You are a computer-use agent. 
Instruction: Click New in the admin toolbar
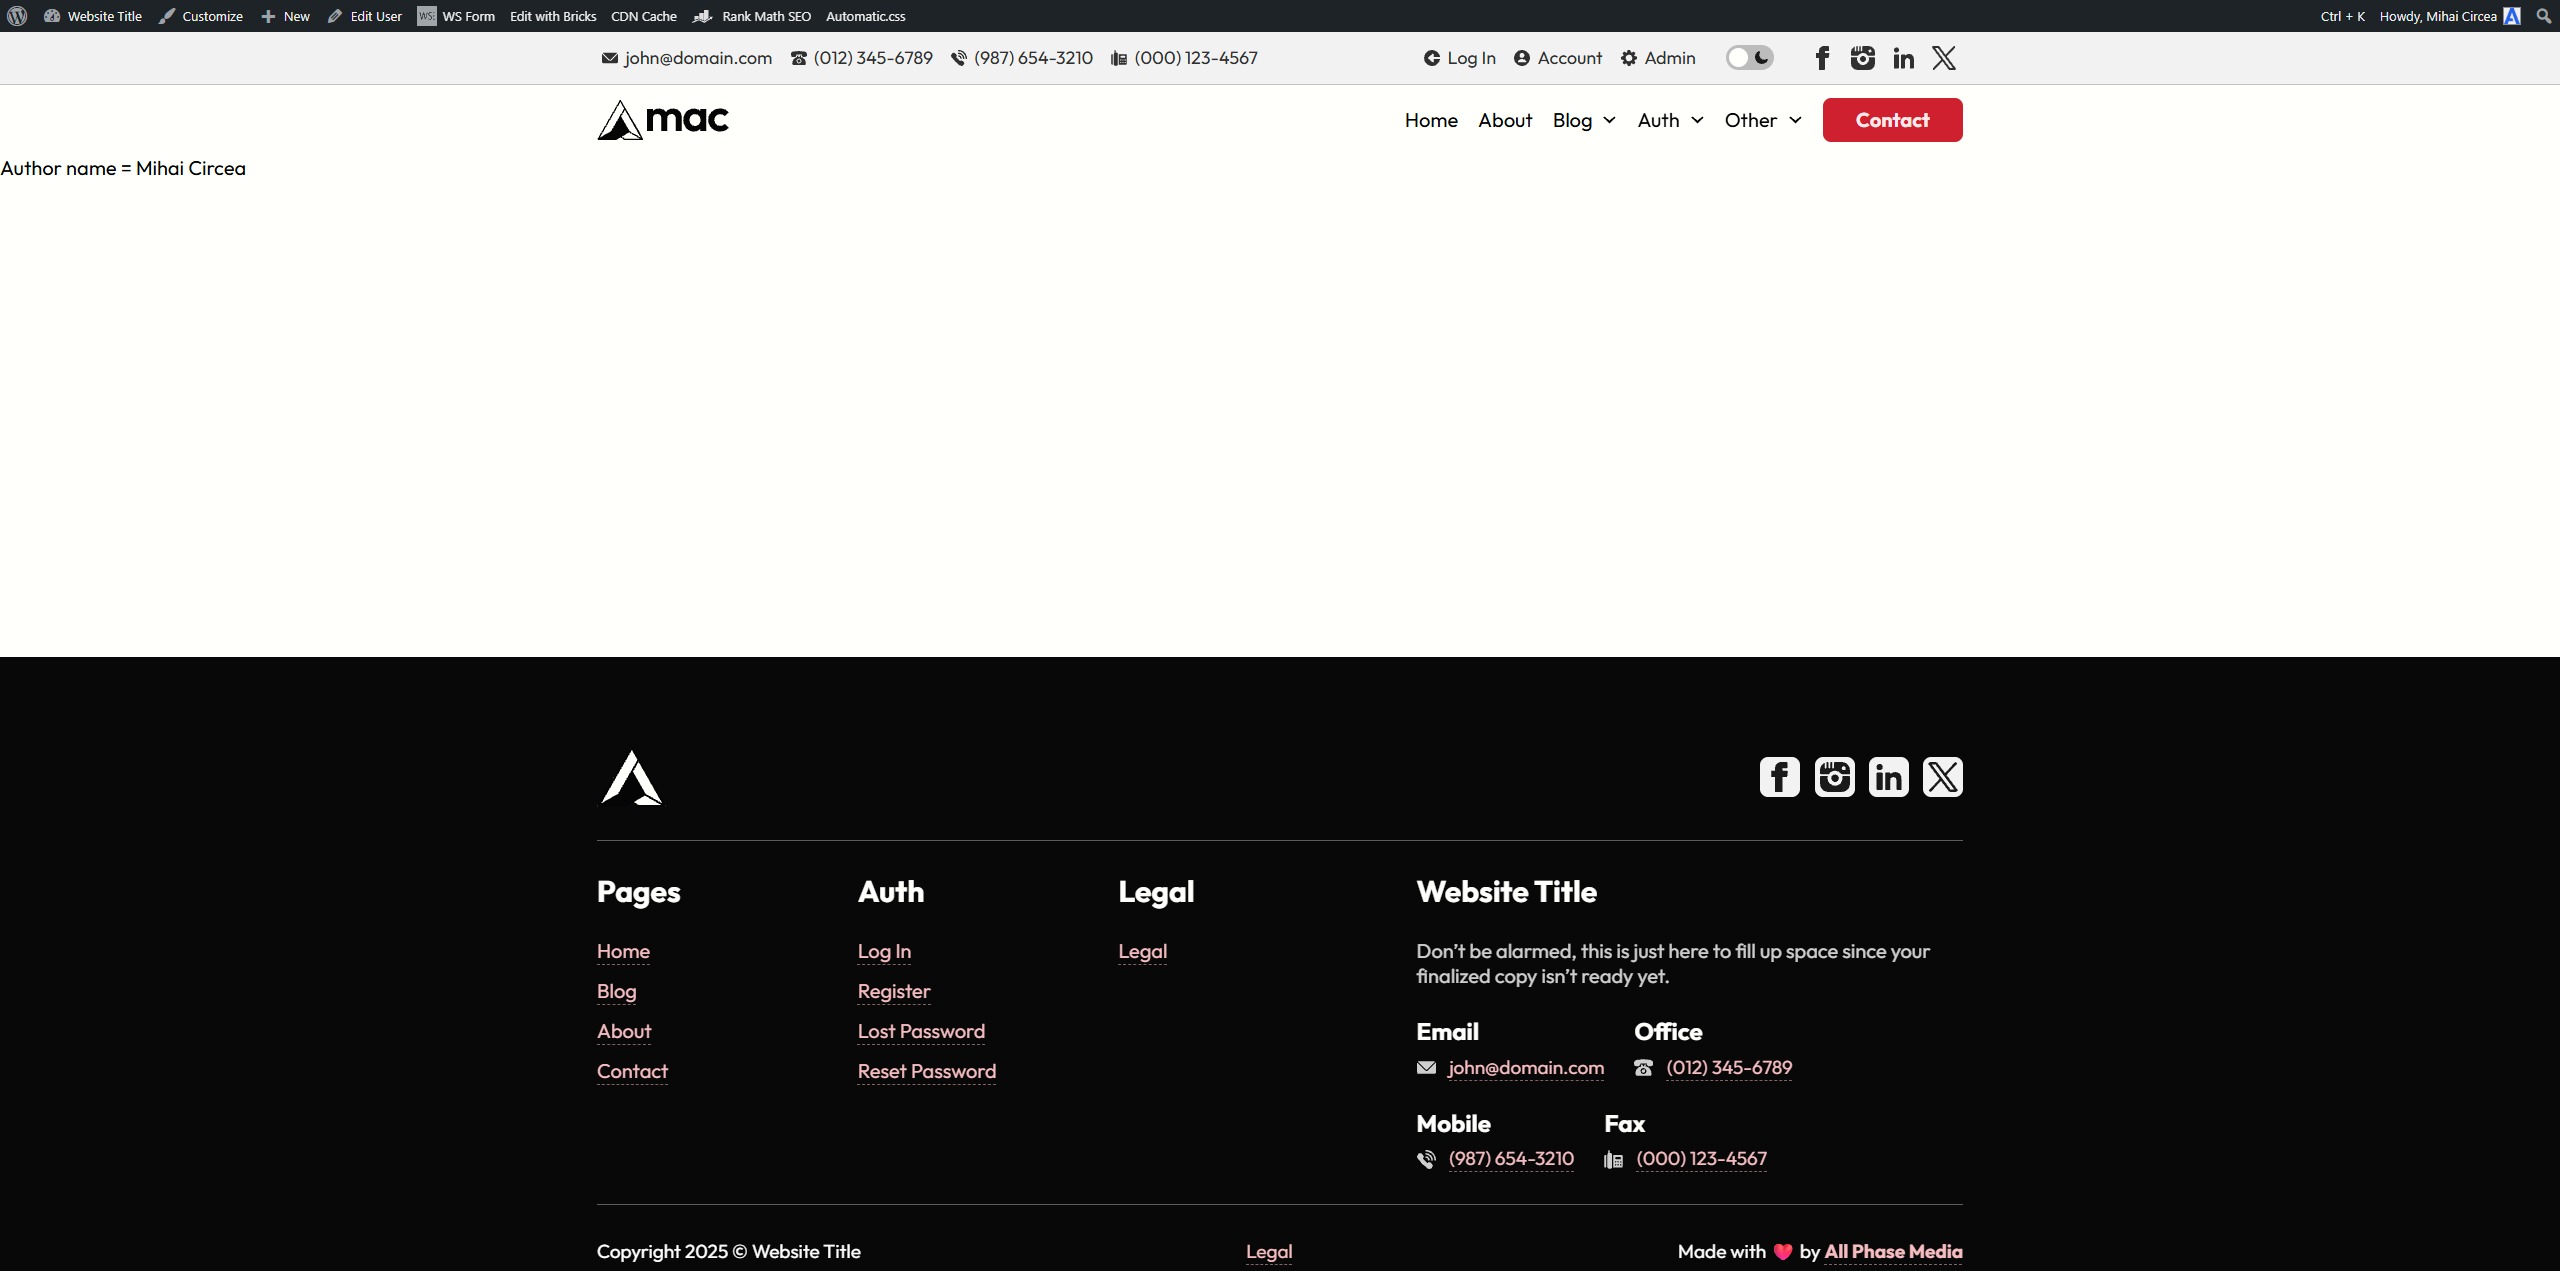(x=285, y=16)
